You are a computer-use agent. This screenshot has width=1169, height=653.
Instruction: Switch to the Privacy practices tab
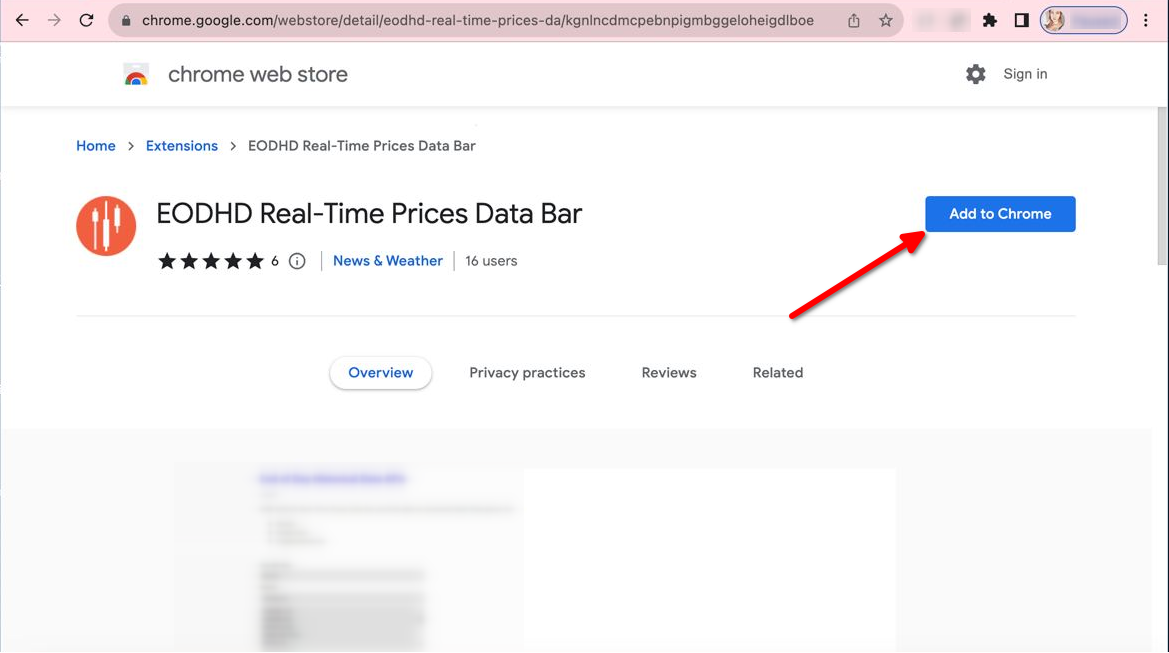pos(527,373)
